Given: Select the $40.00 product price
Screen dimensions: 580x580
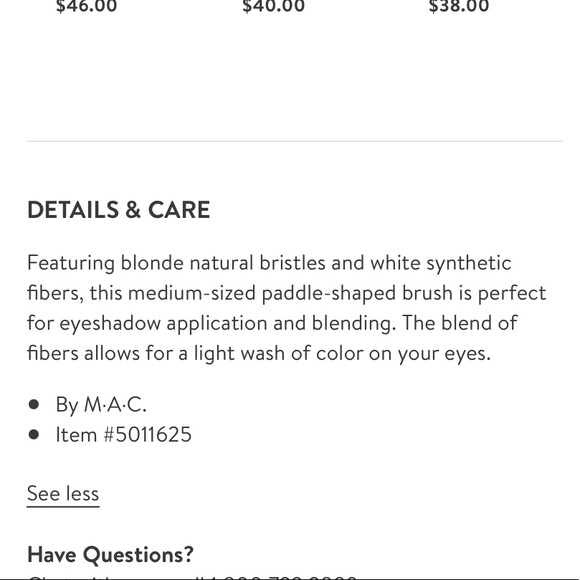Looking at the screenshot, I should pyautogui.click(x=273, y=6).
